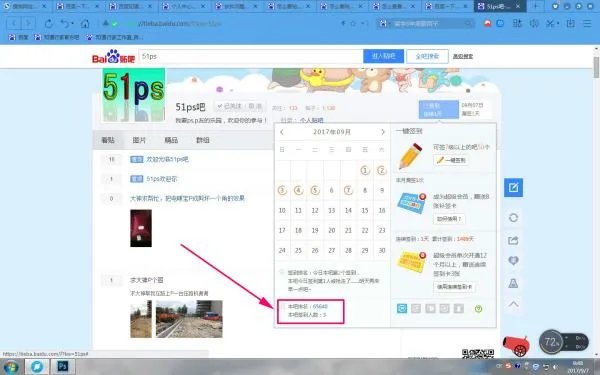
Task: Open the browser home page icon
Action: [85, 24]
